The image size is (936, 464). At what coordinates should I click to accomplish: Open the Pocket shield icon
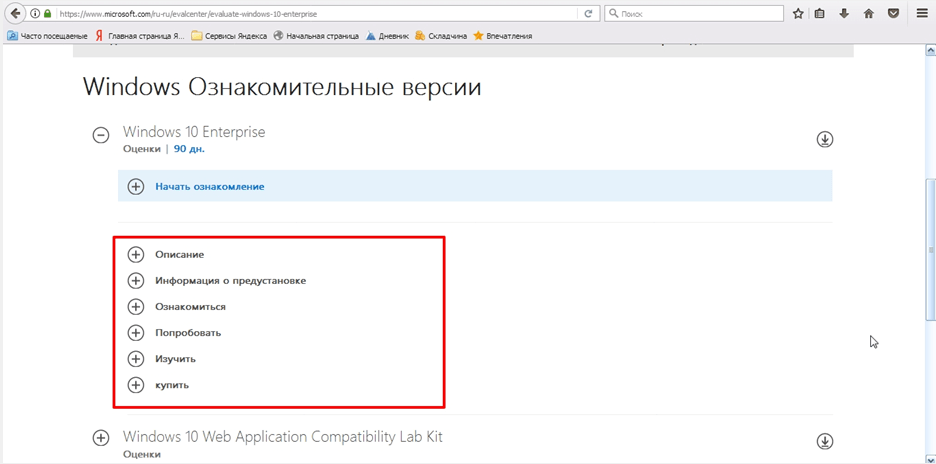point(893,14)
